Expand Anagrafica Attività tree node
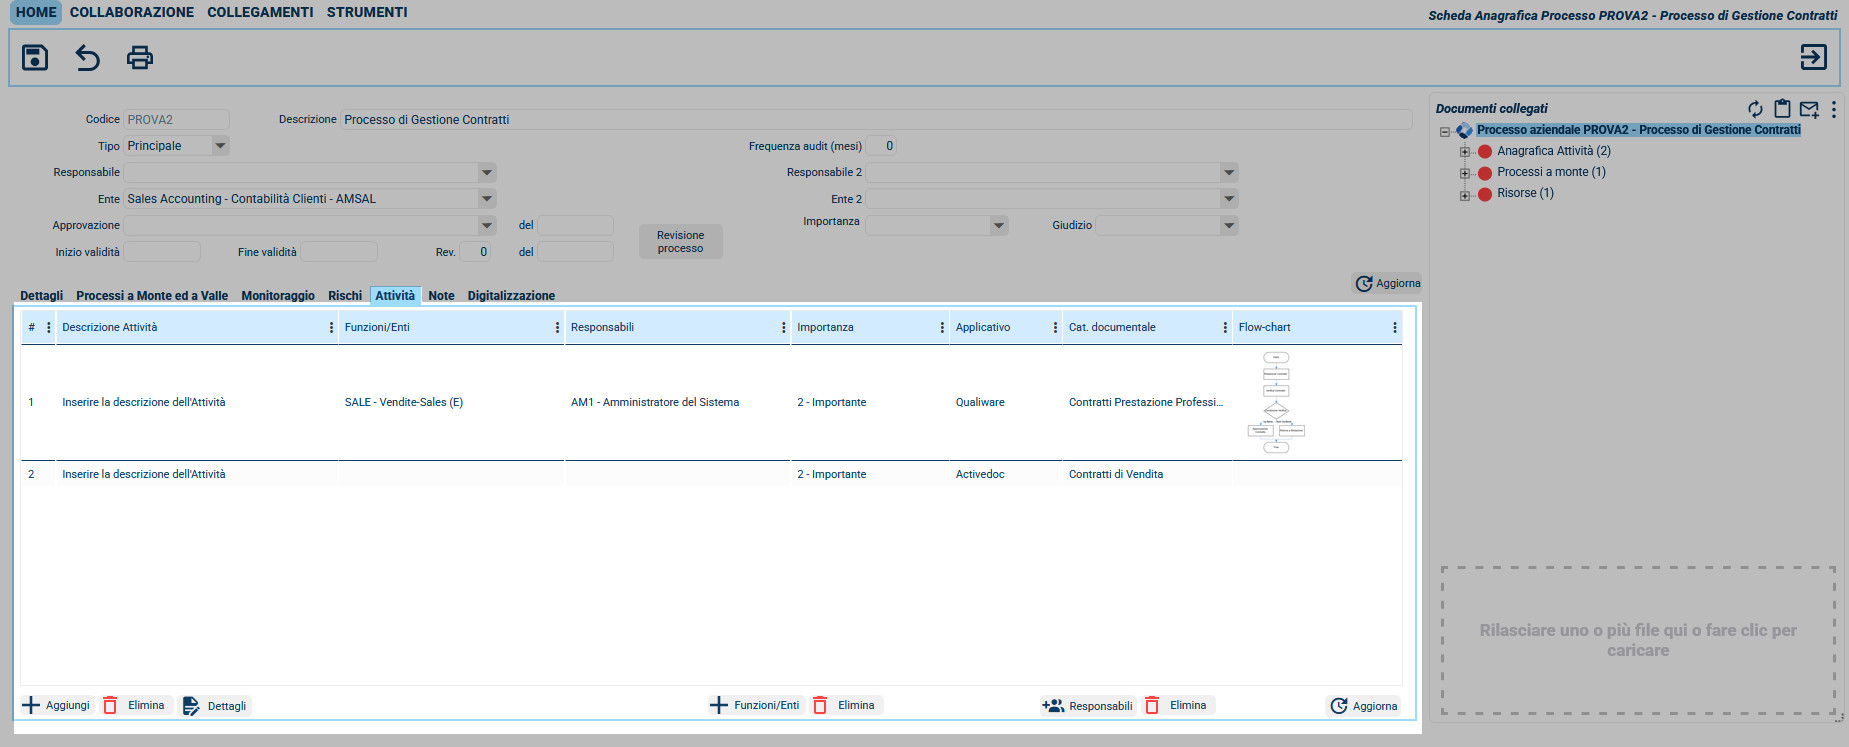The width and height of the screenshot is (1849, 747). 1465,152
